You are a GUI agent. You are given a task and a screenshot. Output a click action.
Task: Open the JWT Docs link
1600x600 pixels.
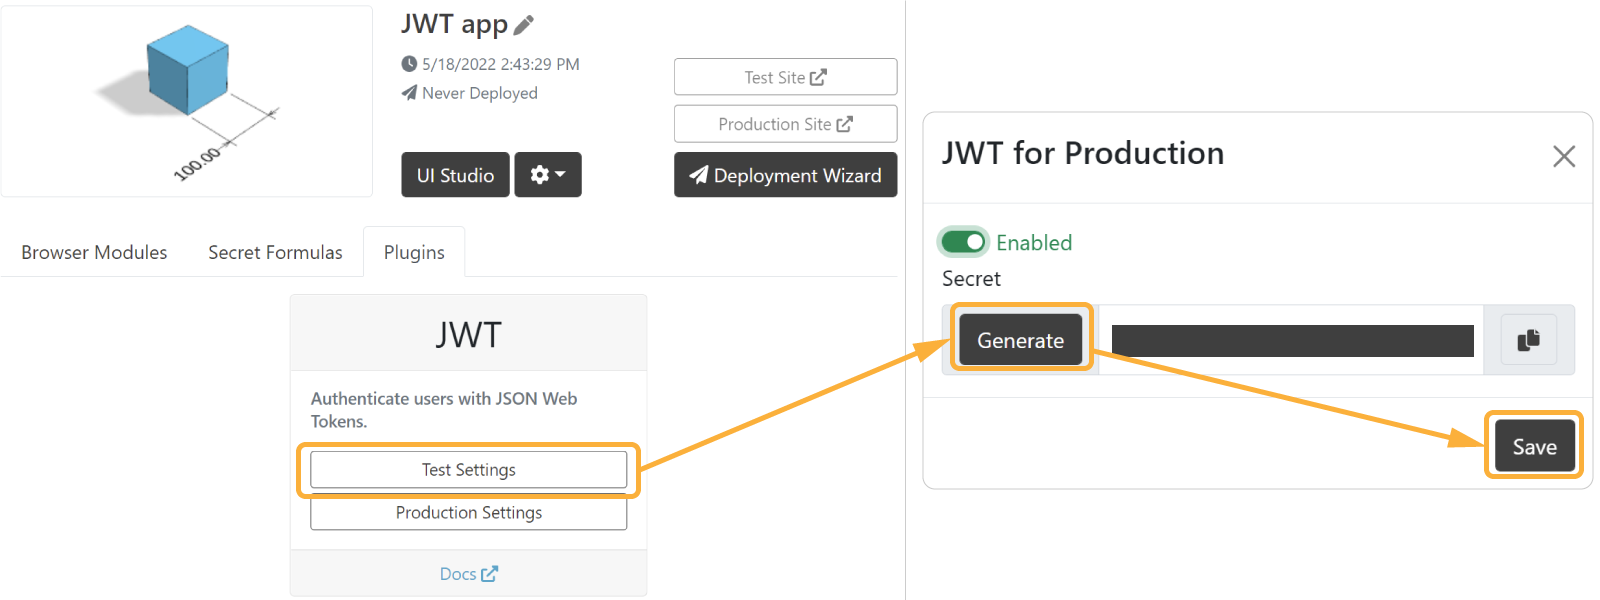click(x=469, y=574)
